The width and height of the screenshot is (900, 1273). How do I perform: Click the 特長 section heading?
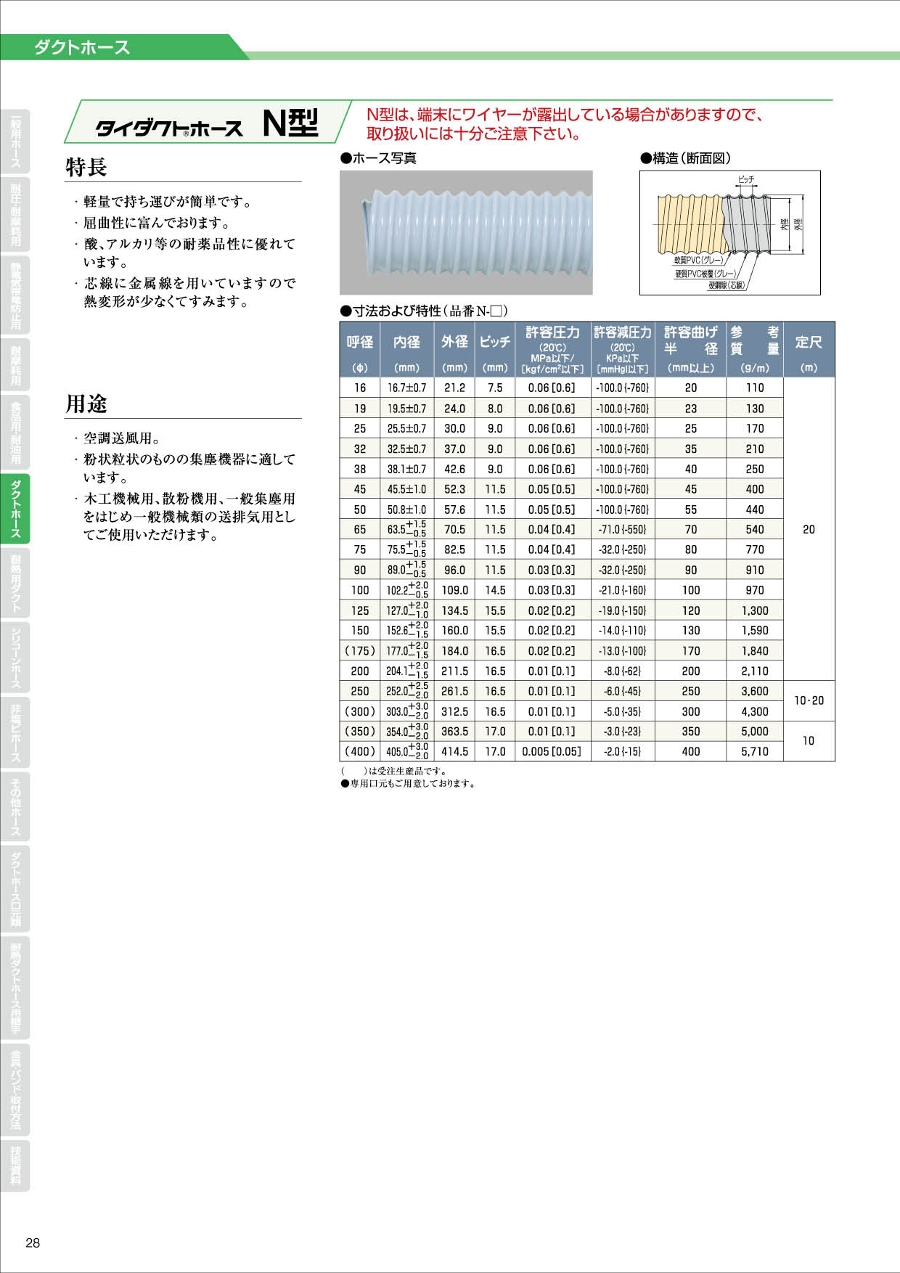[87, 167]
